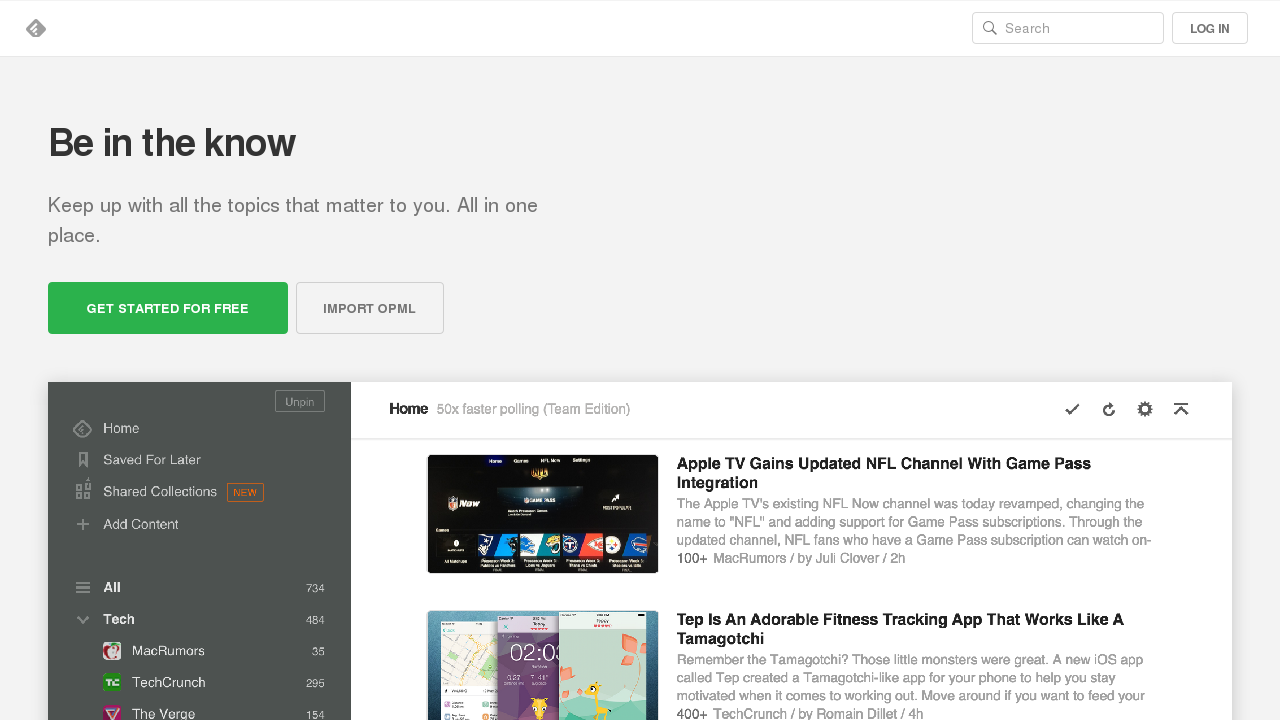The width and height of the screenshot is (1280, 720).
Task: Open Shared Collections
Action: point(160,492)
